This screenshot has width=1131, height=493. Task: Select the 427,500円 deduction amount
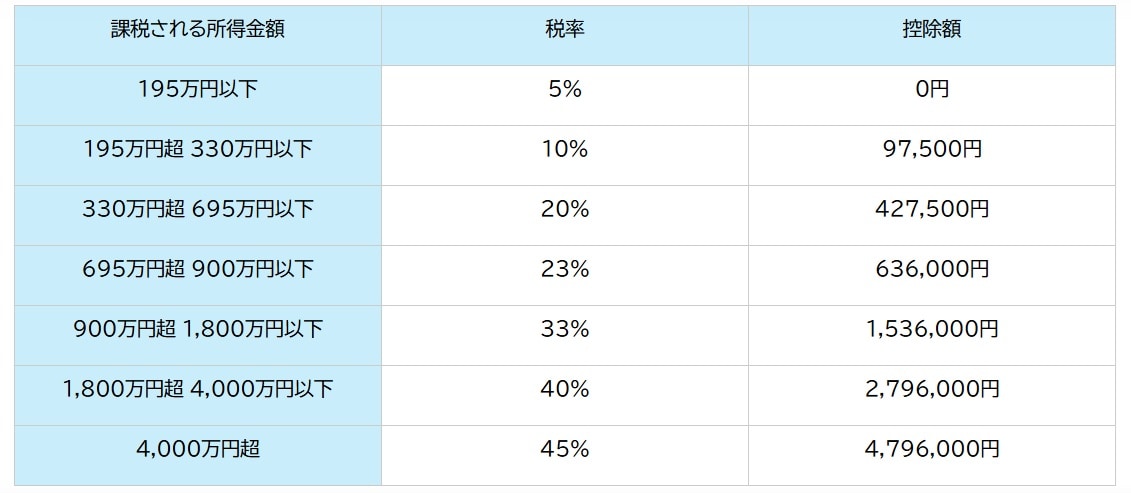point(931,210)
